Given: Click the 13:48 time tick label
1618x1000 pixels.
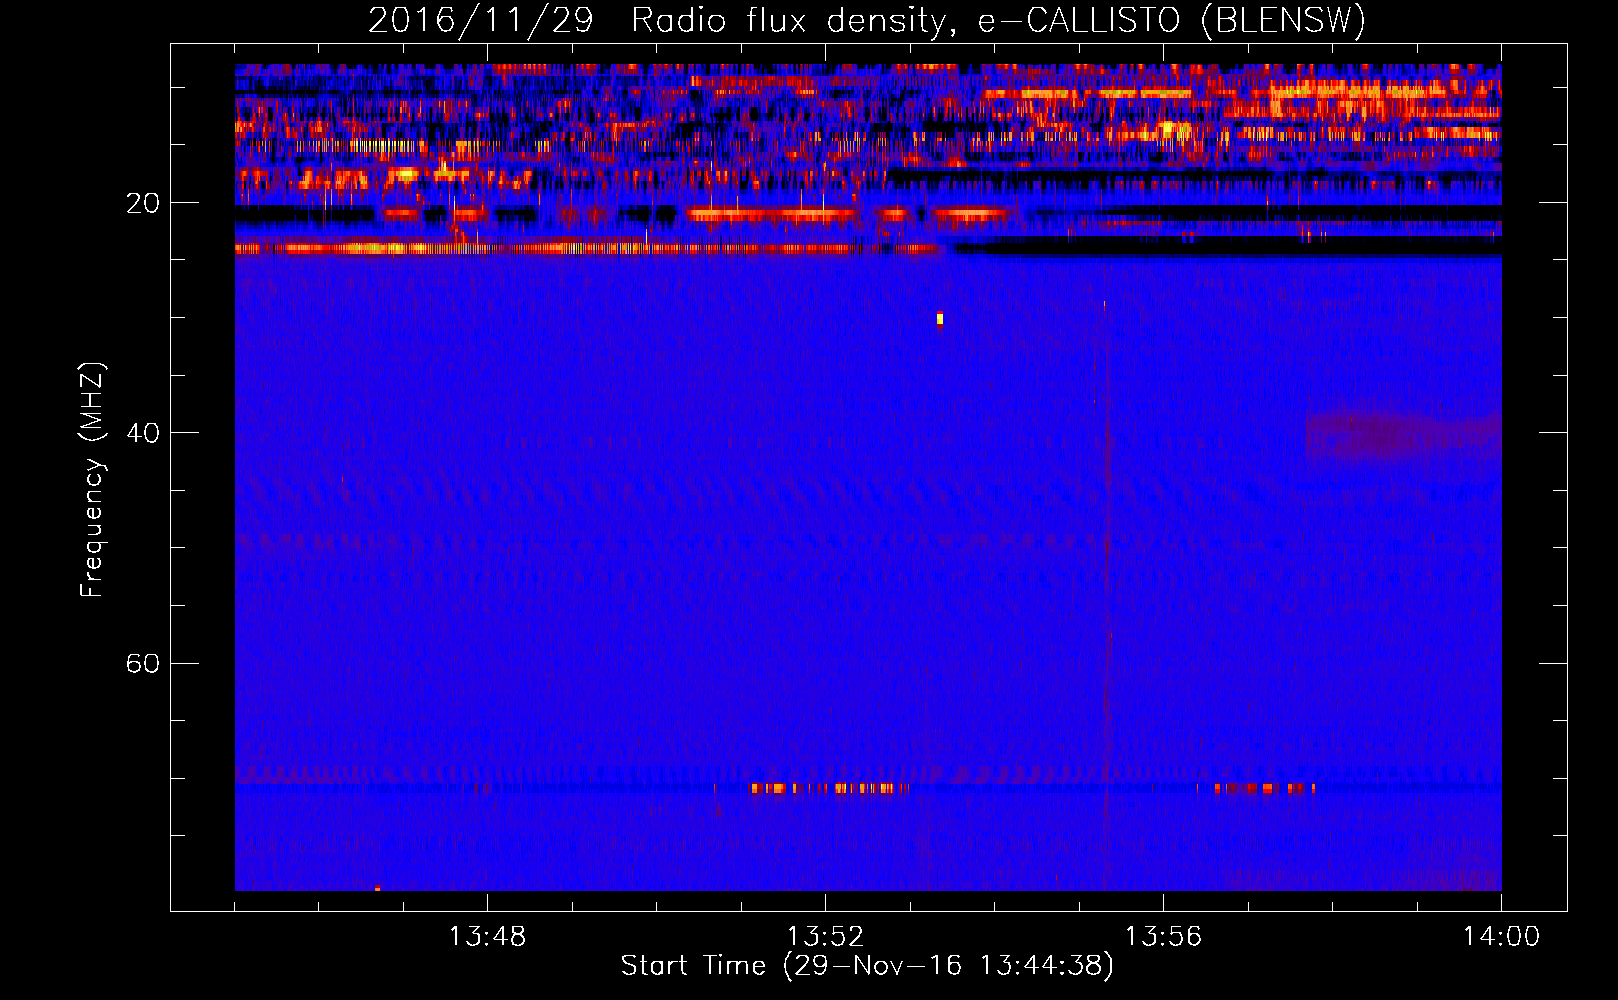Looking at the screenshot, I should point(487,937).
